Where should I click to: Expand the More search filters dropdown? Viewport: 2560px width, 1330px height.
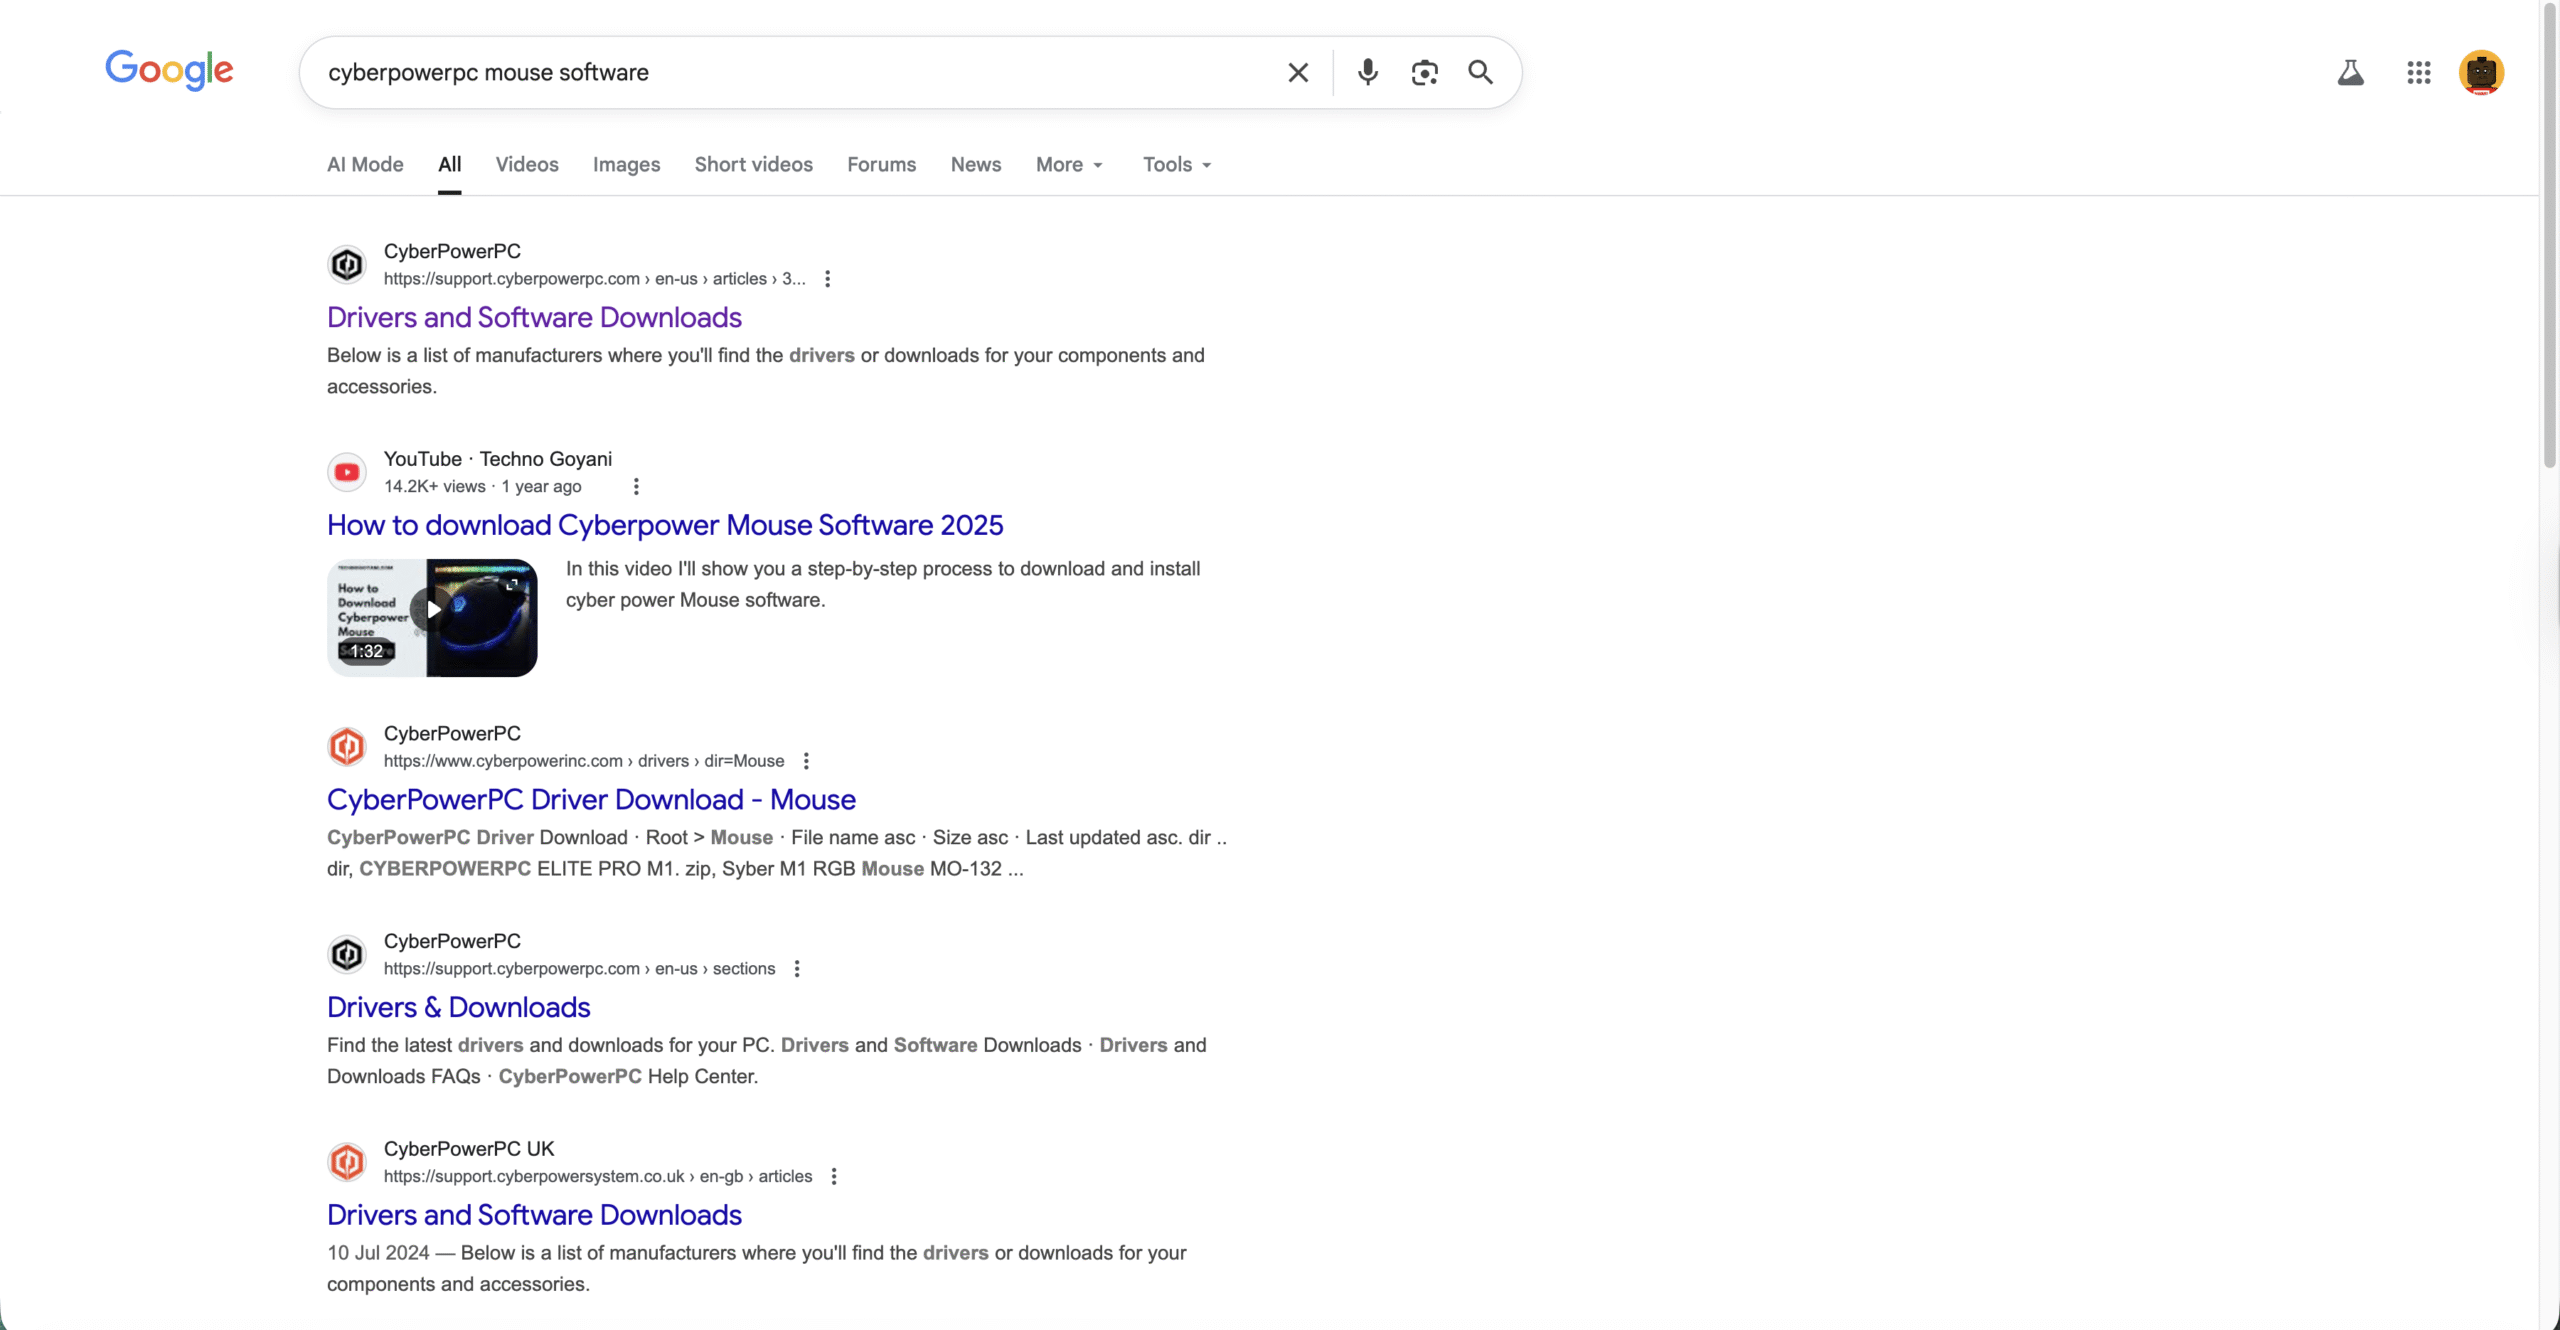pyautogui.click(x=1069, y=165)
